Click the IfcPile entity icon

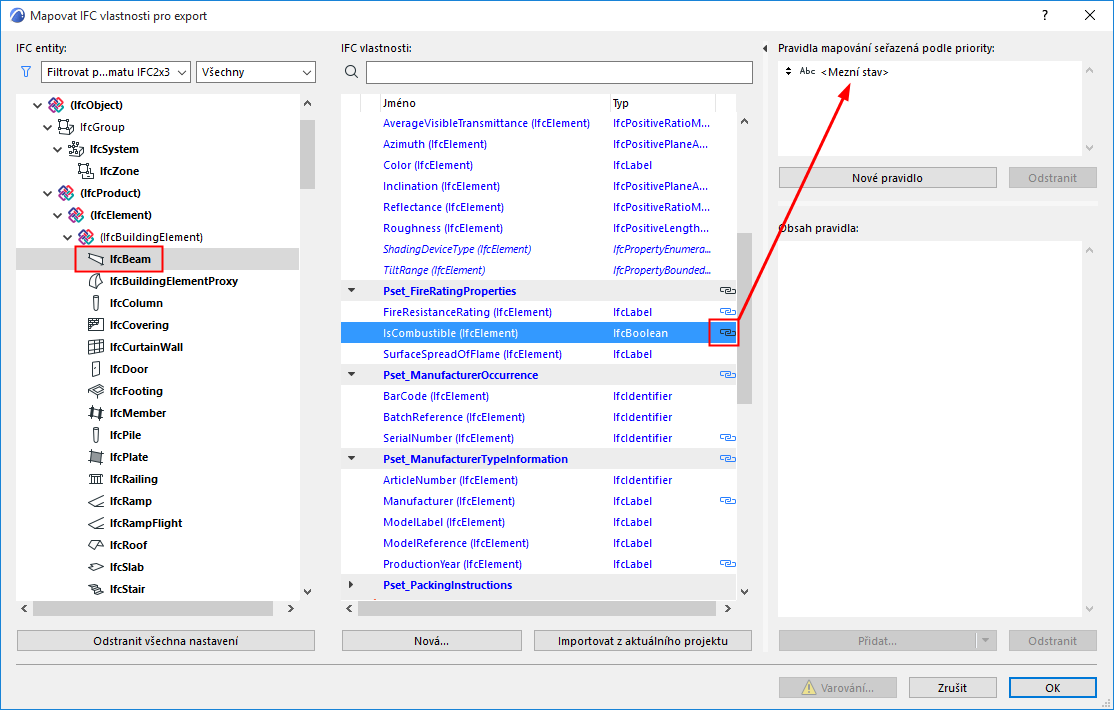pyautogui.click(x=96, y=435)
